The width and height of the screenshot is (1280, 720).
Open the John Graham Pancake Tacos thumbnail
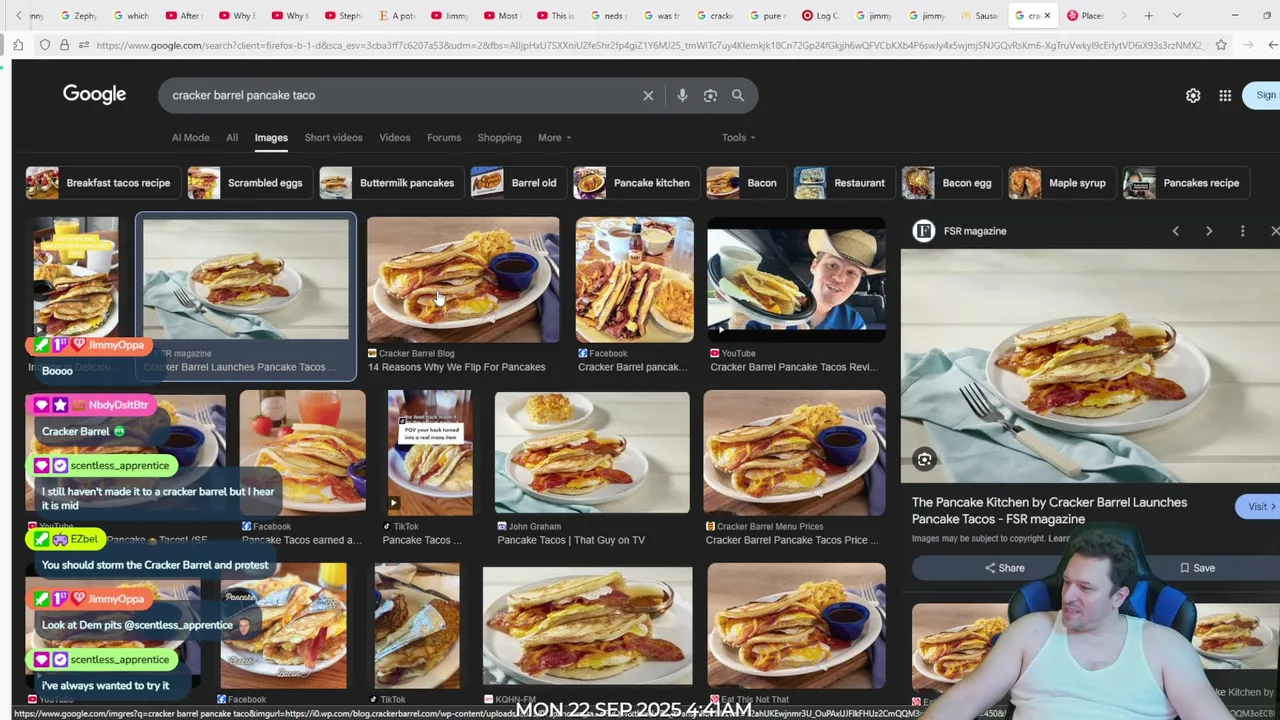[x=592, y=452]
